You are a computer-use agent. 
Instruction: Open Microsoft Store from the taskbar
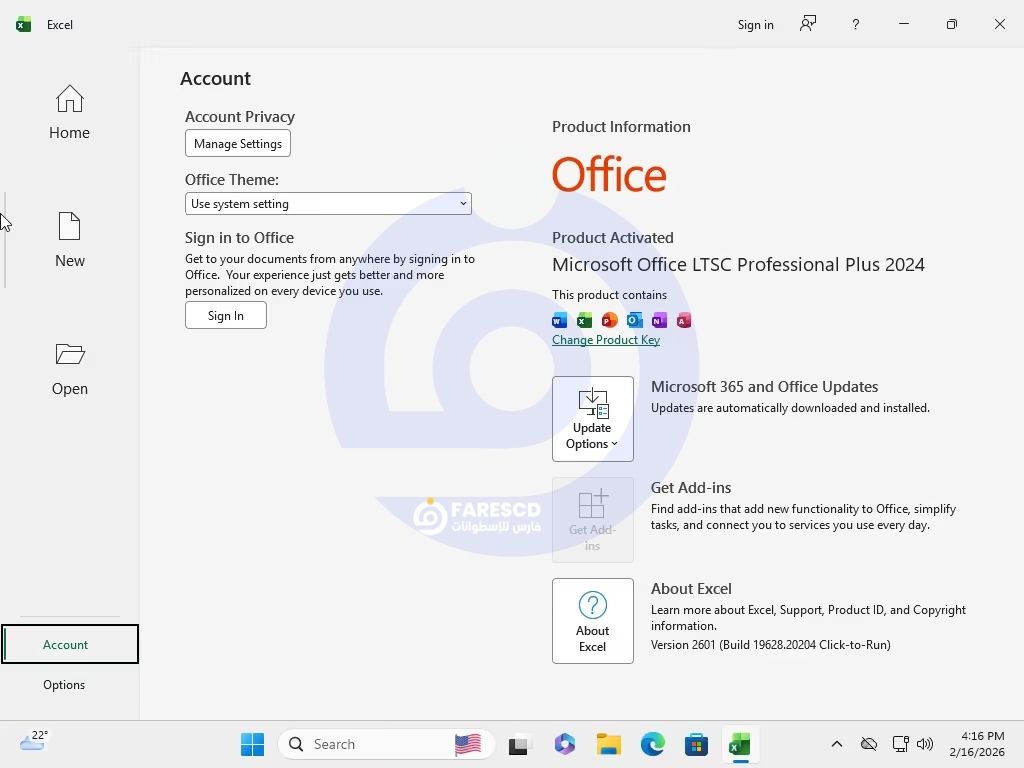[x=697, y=744]
